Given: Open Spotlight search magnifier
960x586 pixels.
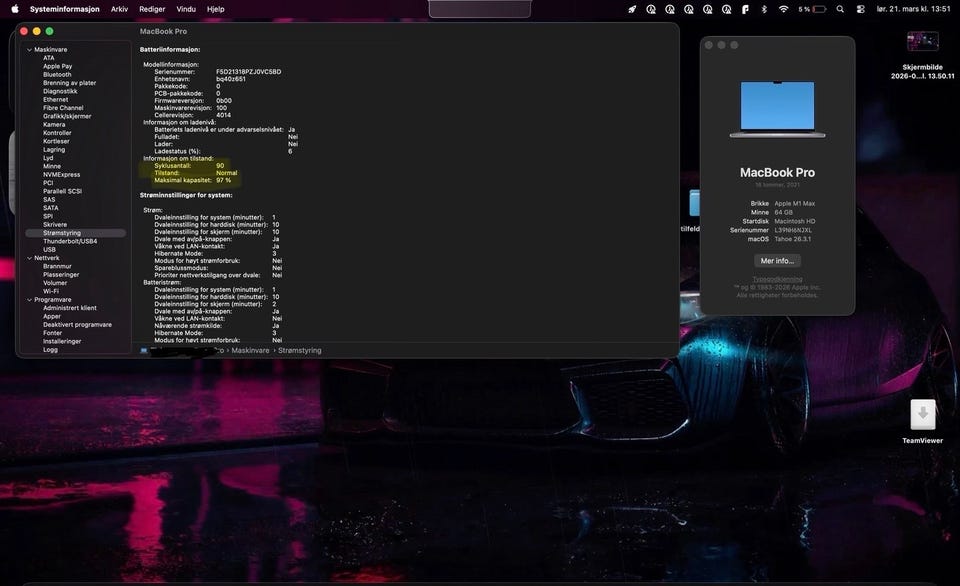Looking at the screenshot, I should (x=840, y=9).
